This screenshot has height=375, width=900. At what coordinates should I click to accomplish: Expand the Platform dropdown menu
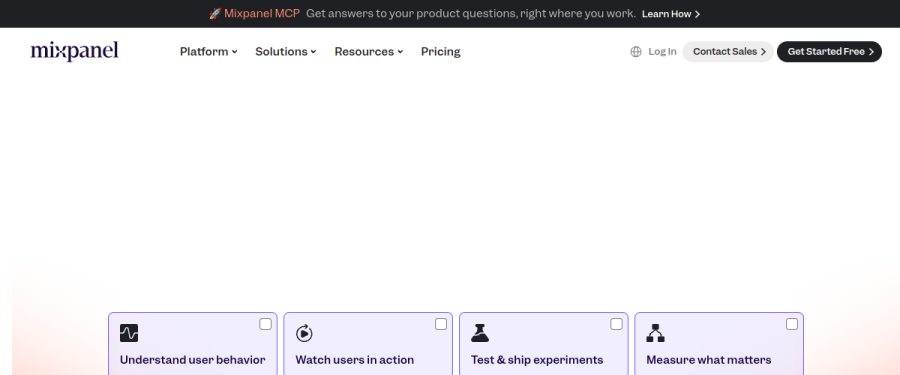[208, 52]
